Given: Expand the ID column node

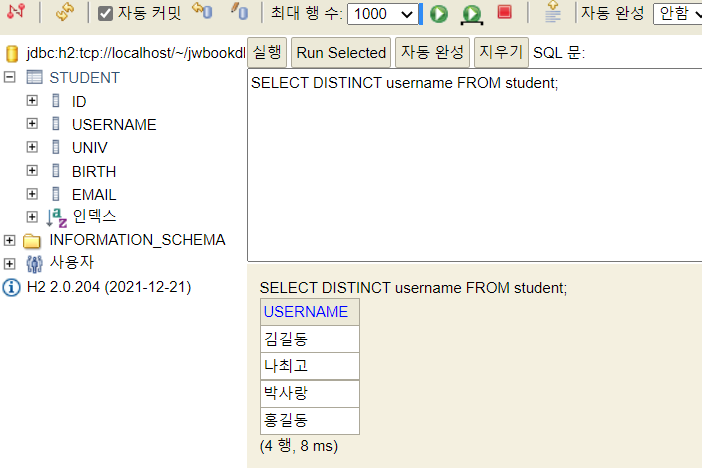Looking at the screenshot, I should point(32,100).
